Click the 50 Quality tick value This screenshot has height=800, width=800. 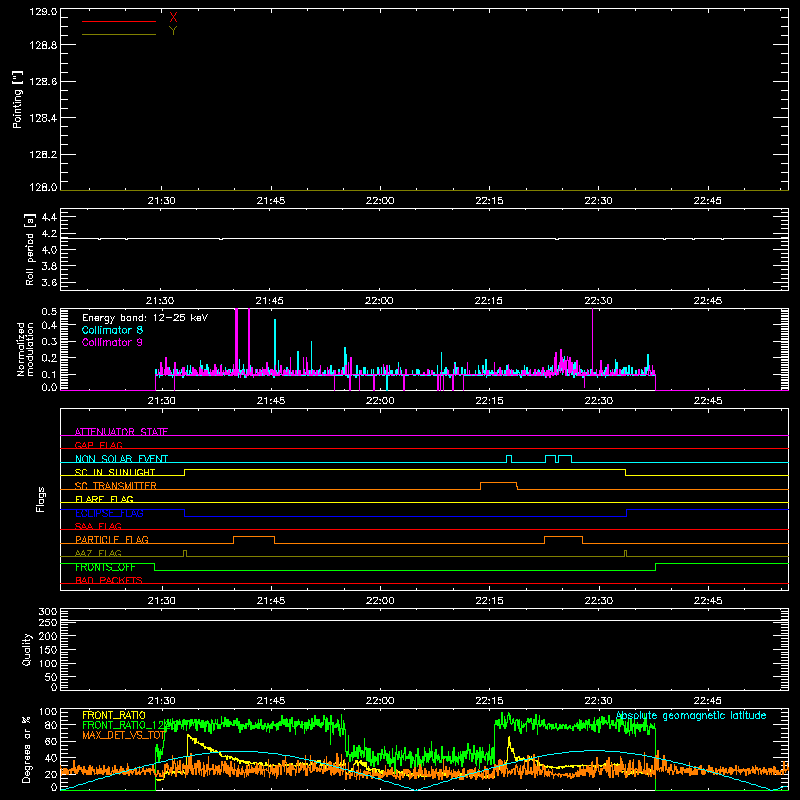51,677
